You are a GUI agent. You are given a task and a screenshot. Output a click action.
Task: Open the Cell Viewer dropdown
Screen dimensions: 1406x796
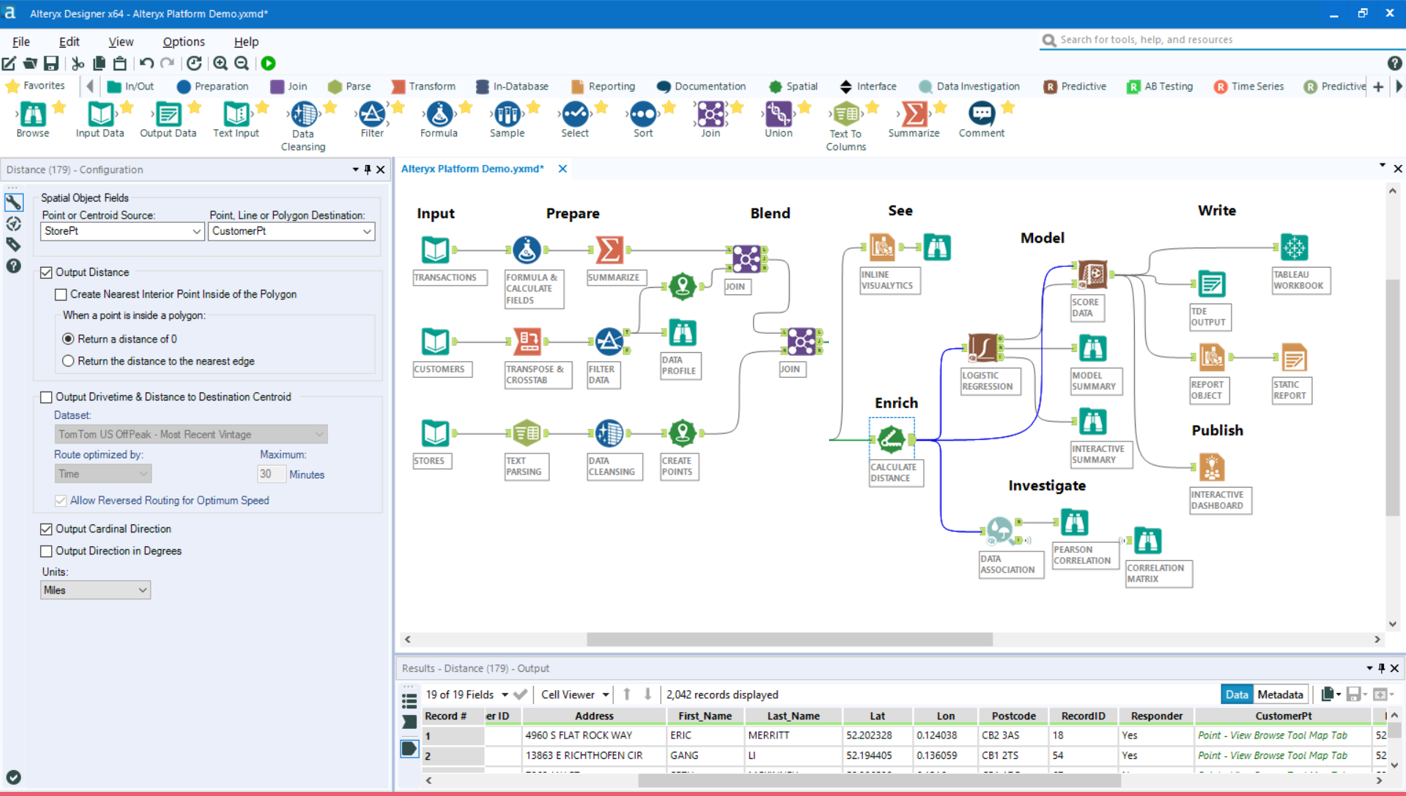point(575,694)
